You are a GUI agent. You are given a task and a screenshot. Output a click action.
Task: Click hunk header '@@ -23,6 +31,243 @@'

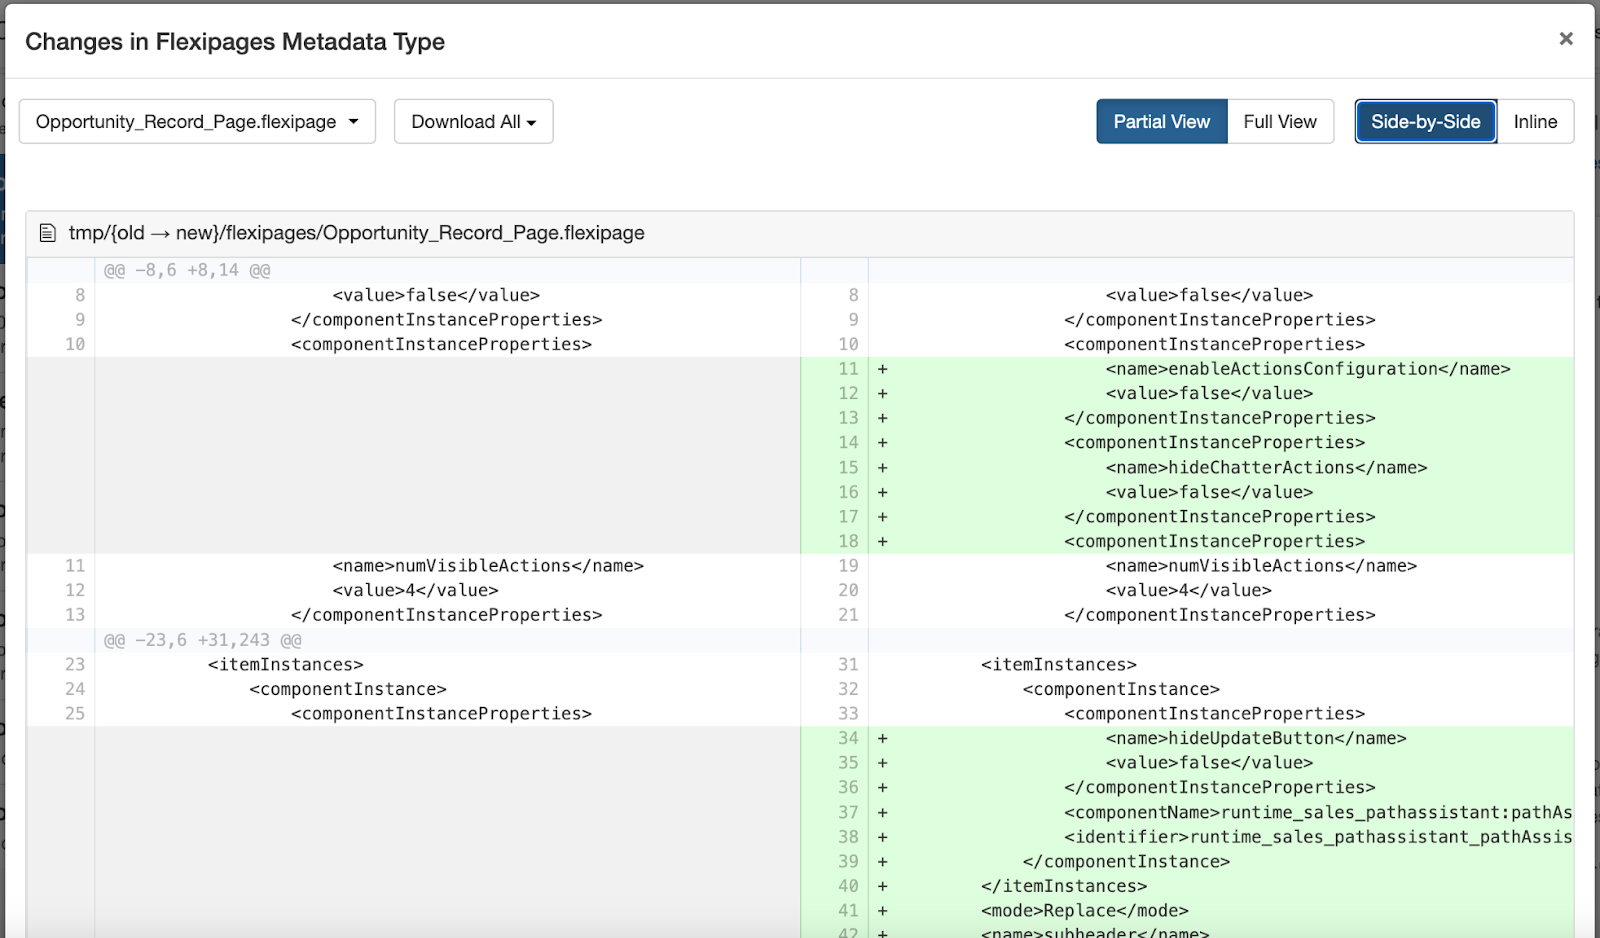click(202, 640)
